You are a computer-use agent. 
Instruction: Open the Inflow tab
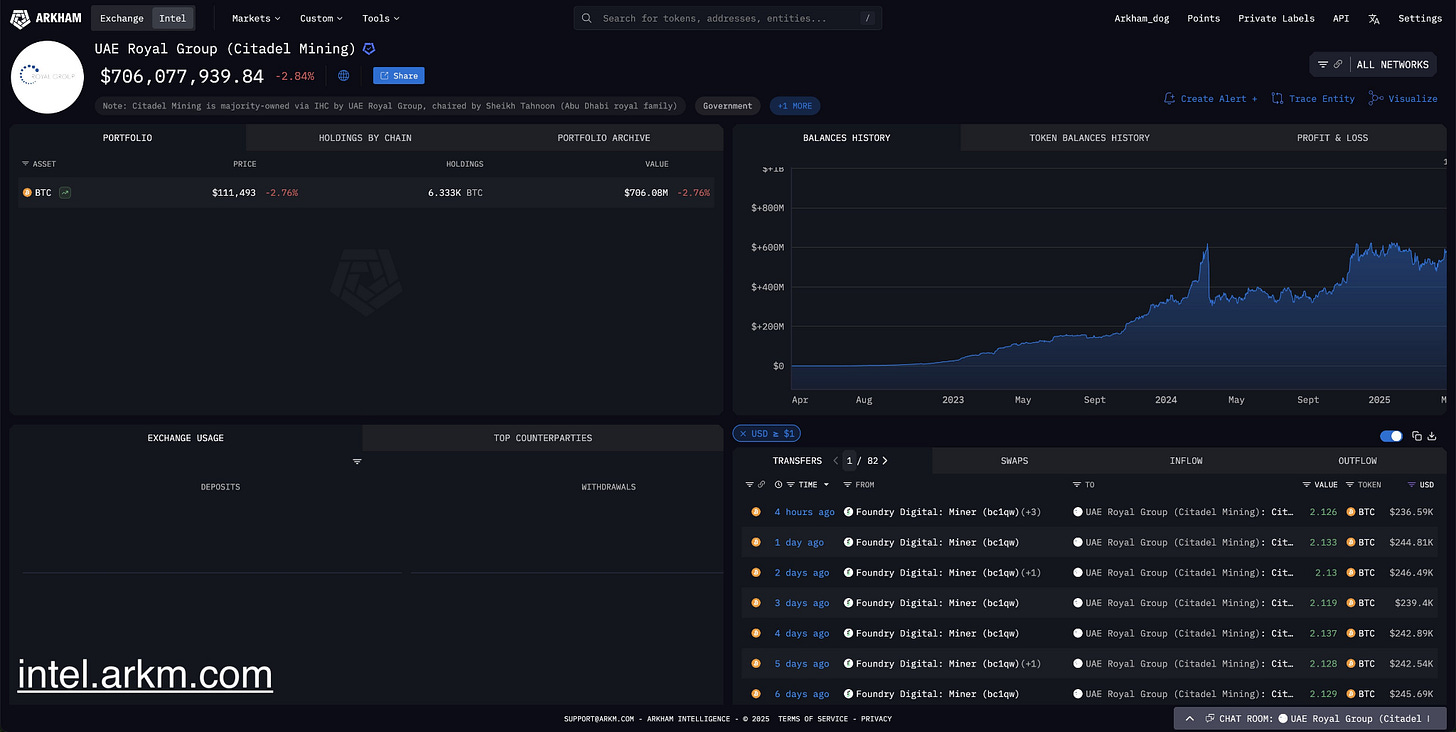tap(1186, 461)
